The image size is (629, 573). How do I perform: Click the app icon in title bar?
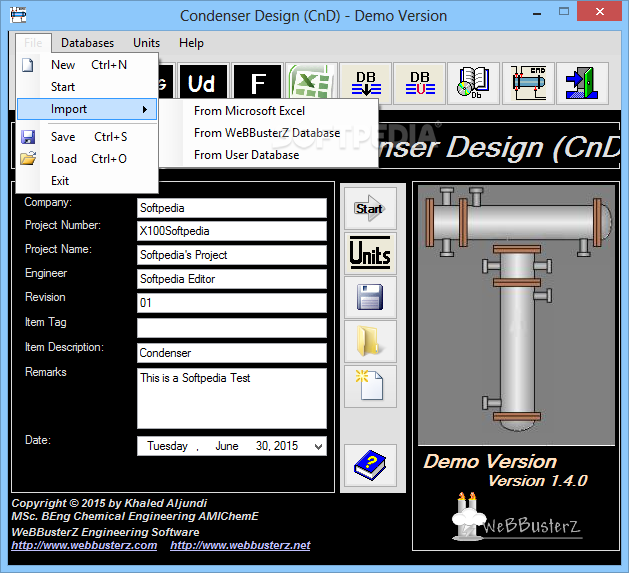pos(18,16)
